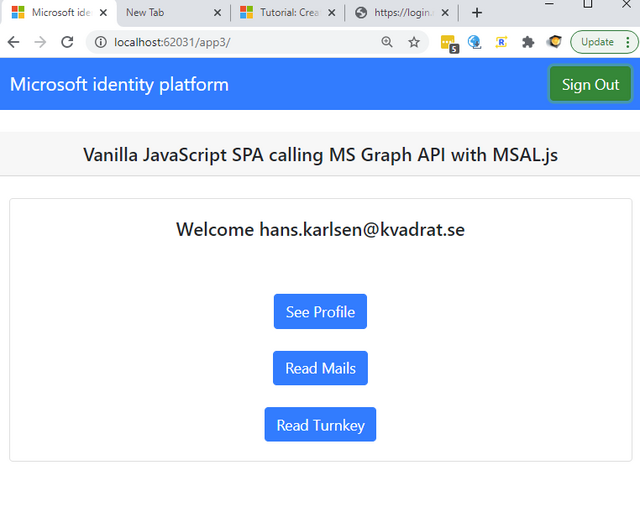
Task: Open the globe download extension icon
Action: [x=474, y=42]
